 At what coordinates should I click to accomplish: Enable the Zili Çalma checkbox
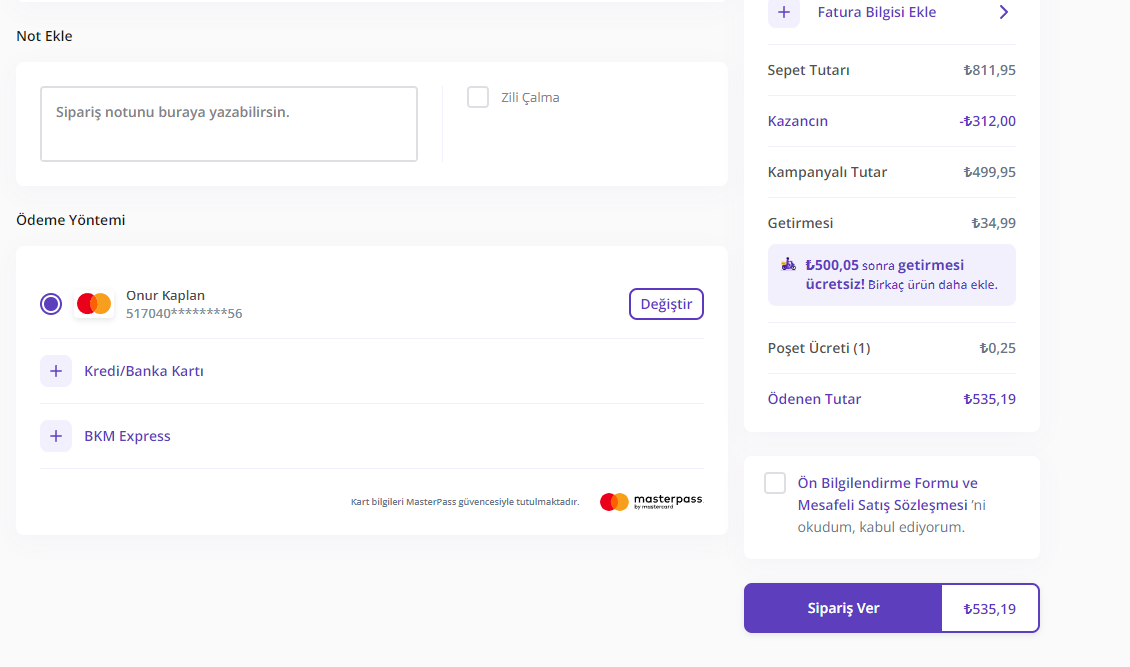pyautogui.click(x=478, y=97)
